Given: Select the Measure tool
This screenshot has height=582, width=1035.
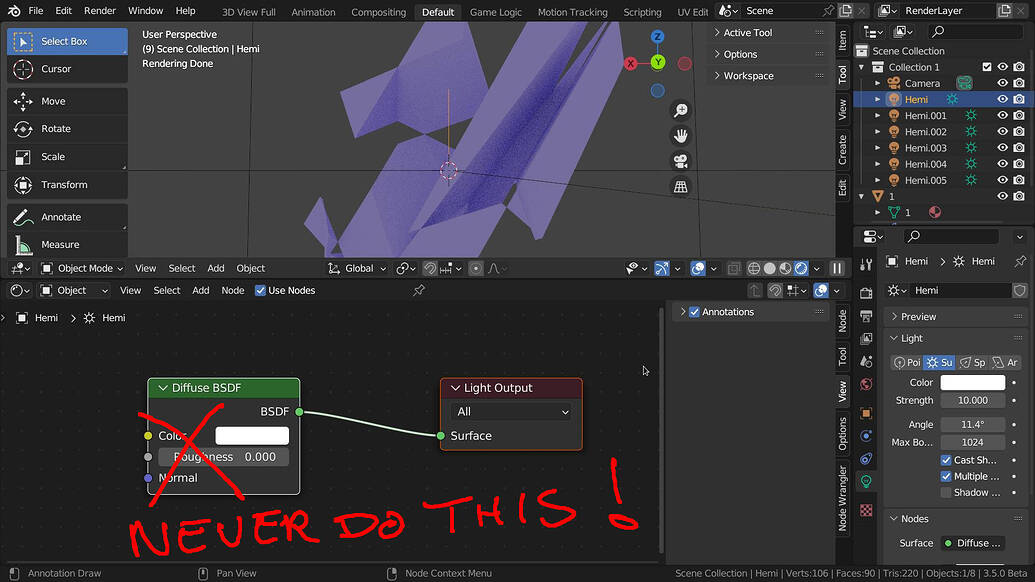Looking at the screenshot, I should (67, 244).
